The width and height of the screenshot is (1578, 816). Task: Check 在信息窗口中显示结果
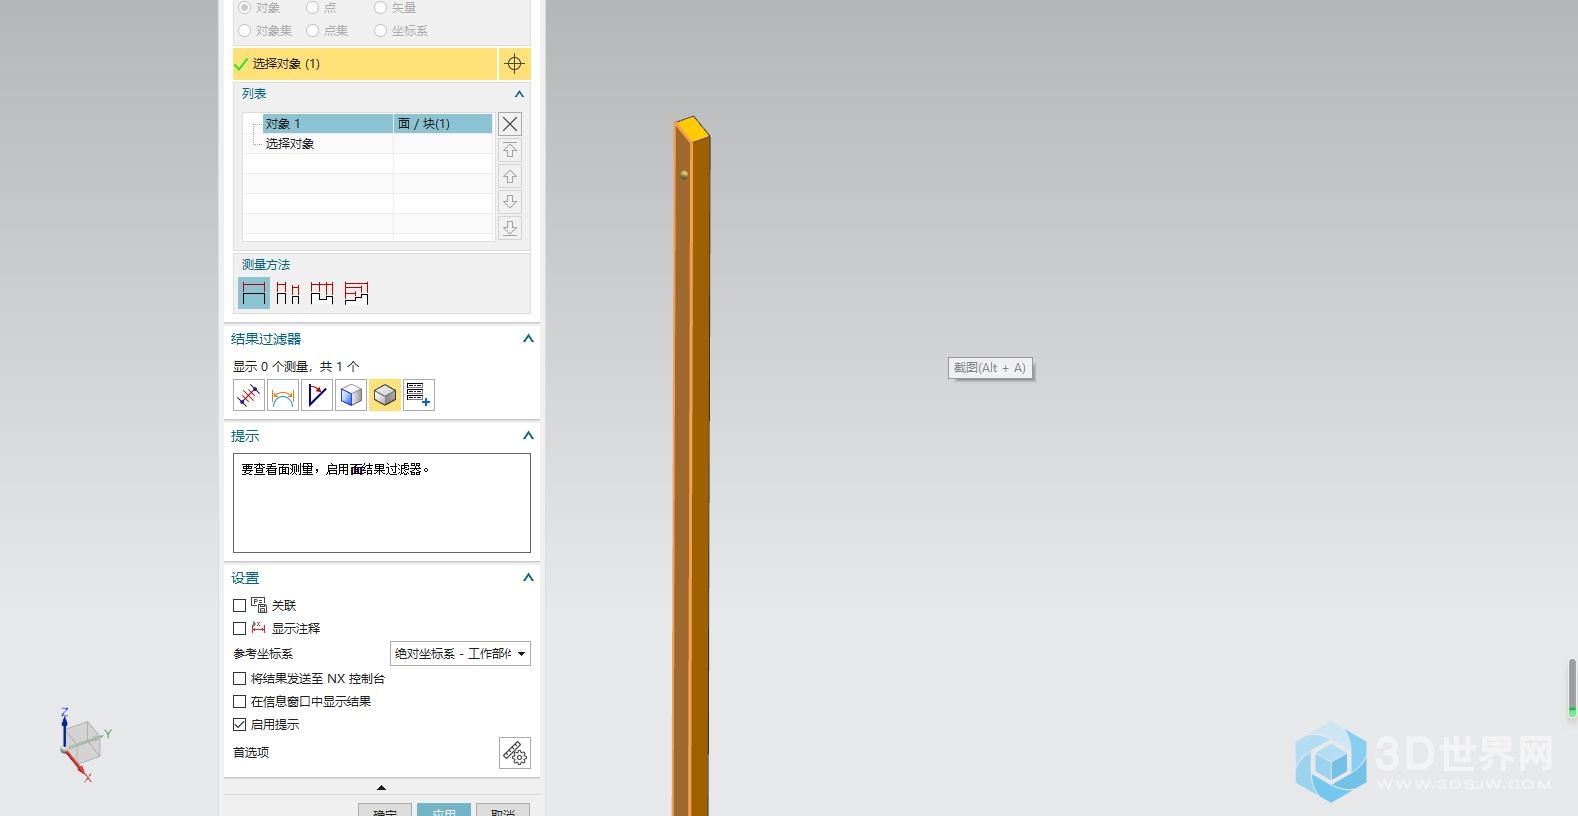pos(239,701)
